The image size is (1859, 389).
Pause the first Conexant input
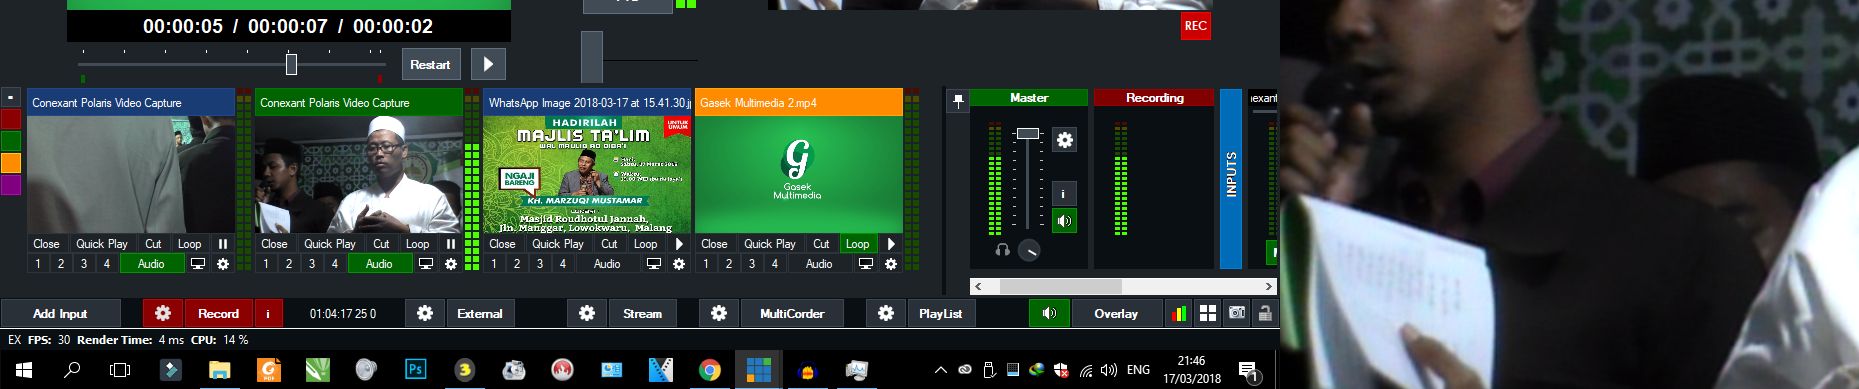[223, 244]
